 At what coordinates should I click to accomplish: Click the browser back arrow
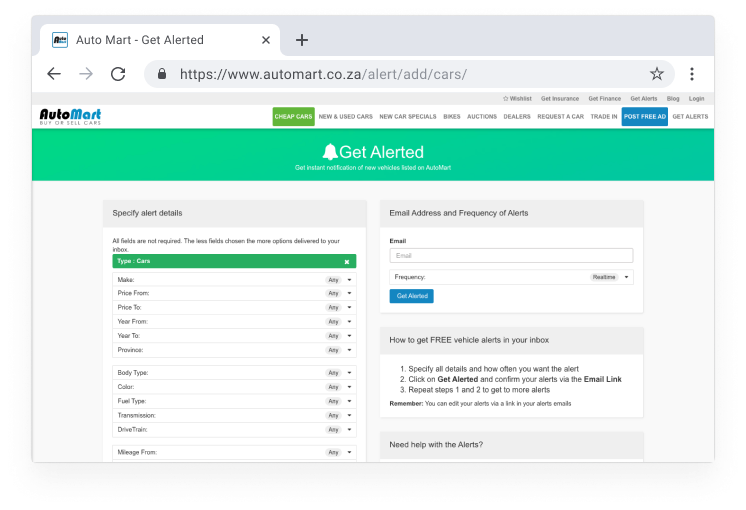(x=54, y=74)
